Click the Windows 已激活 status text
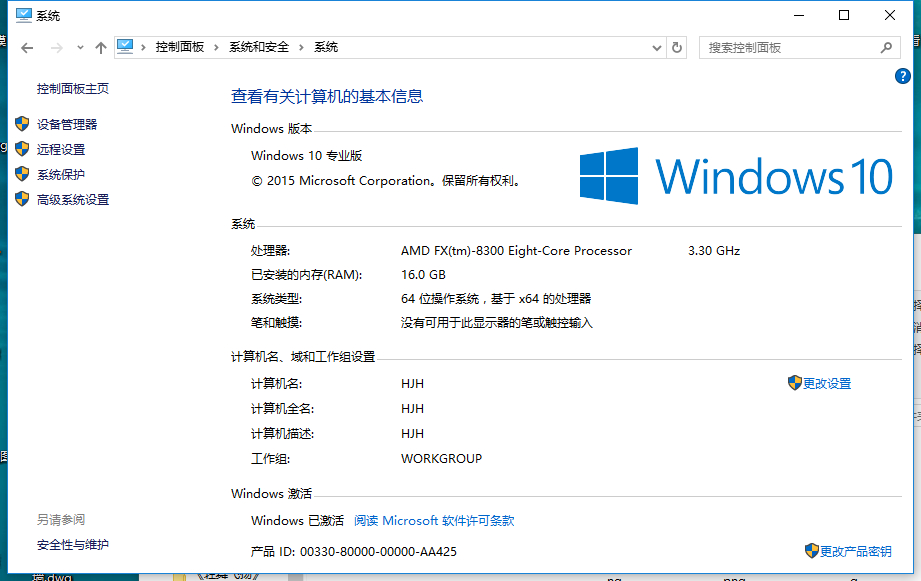The width and height of the screenshot is (921, 581). point(297,520)
